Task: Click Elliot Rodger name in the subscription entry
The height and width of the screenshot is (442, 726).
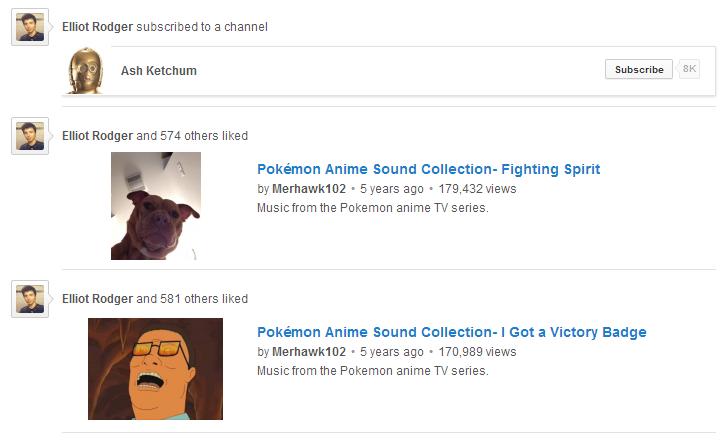Action: pos(97,26)
